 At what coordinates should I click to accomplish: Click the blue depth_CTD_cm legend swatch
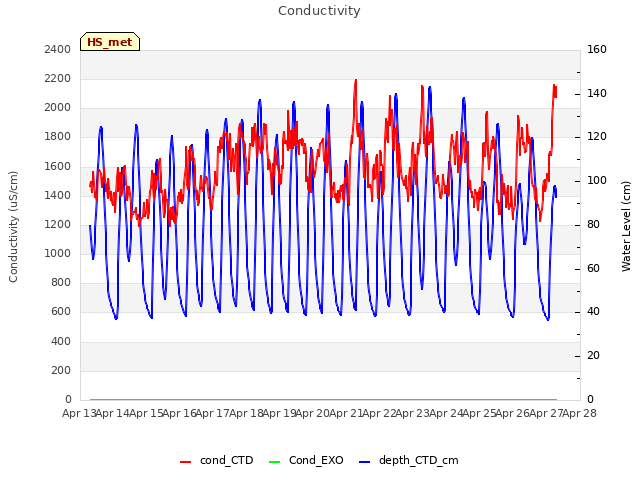tap(364, 462)
